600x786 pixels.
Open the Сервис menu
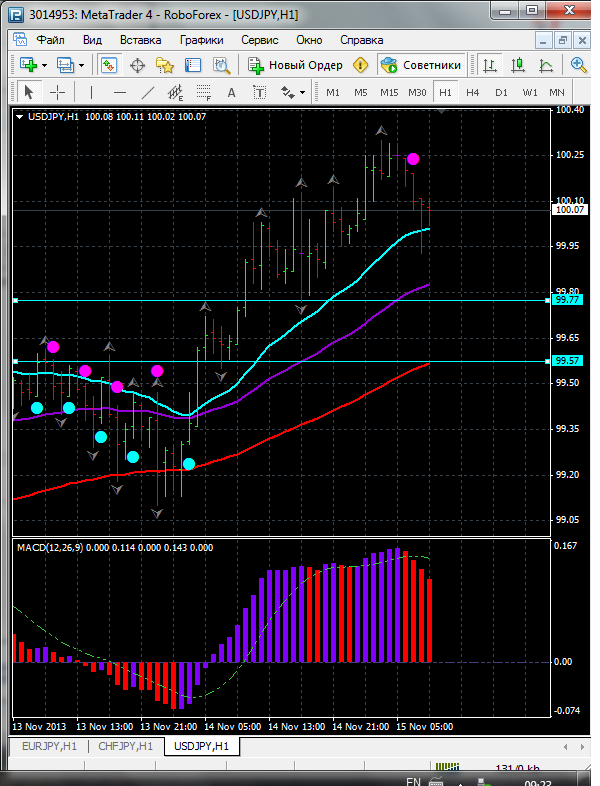click(260, 40)
